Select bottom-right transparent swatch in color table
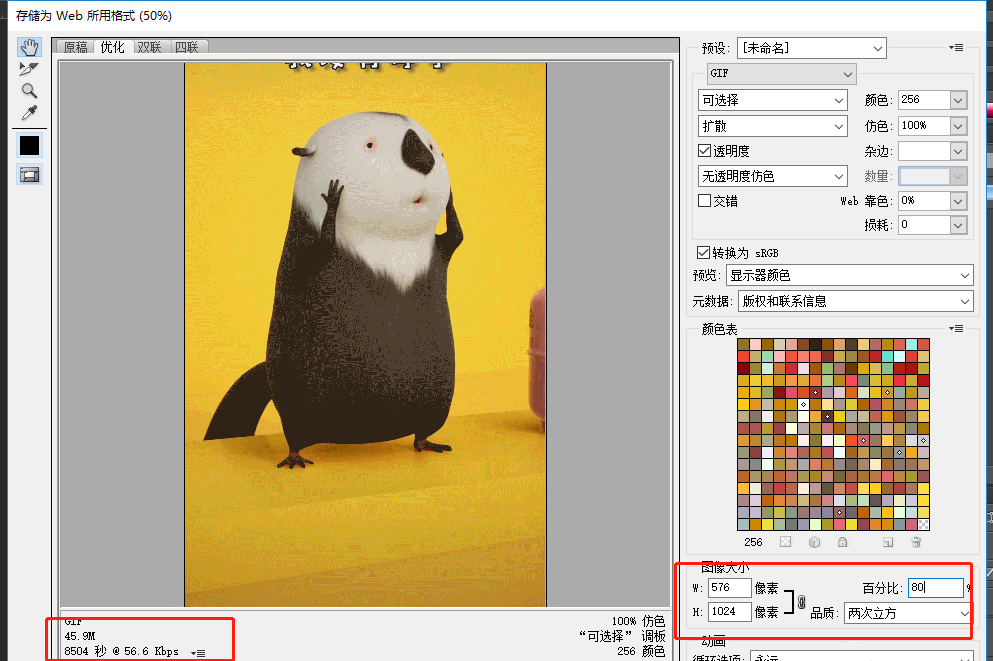This screenshot has width=993, height=661. click(923, 524)
